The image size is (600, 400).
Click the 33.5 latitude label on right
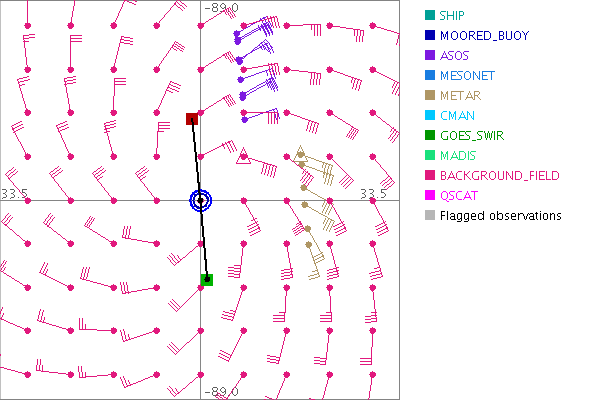pos(372,193)
